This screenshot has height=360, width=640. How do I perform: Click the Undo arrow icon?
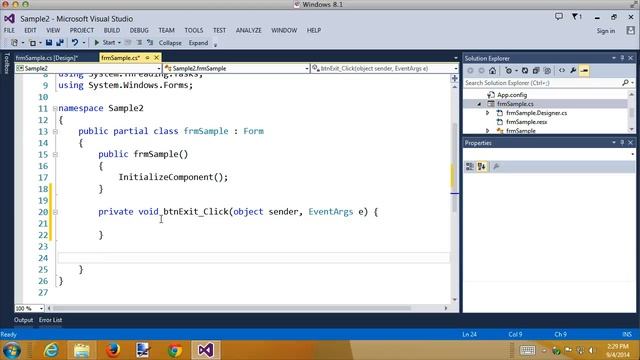click(x=75, y=42)
